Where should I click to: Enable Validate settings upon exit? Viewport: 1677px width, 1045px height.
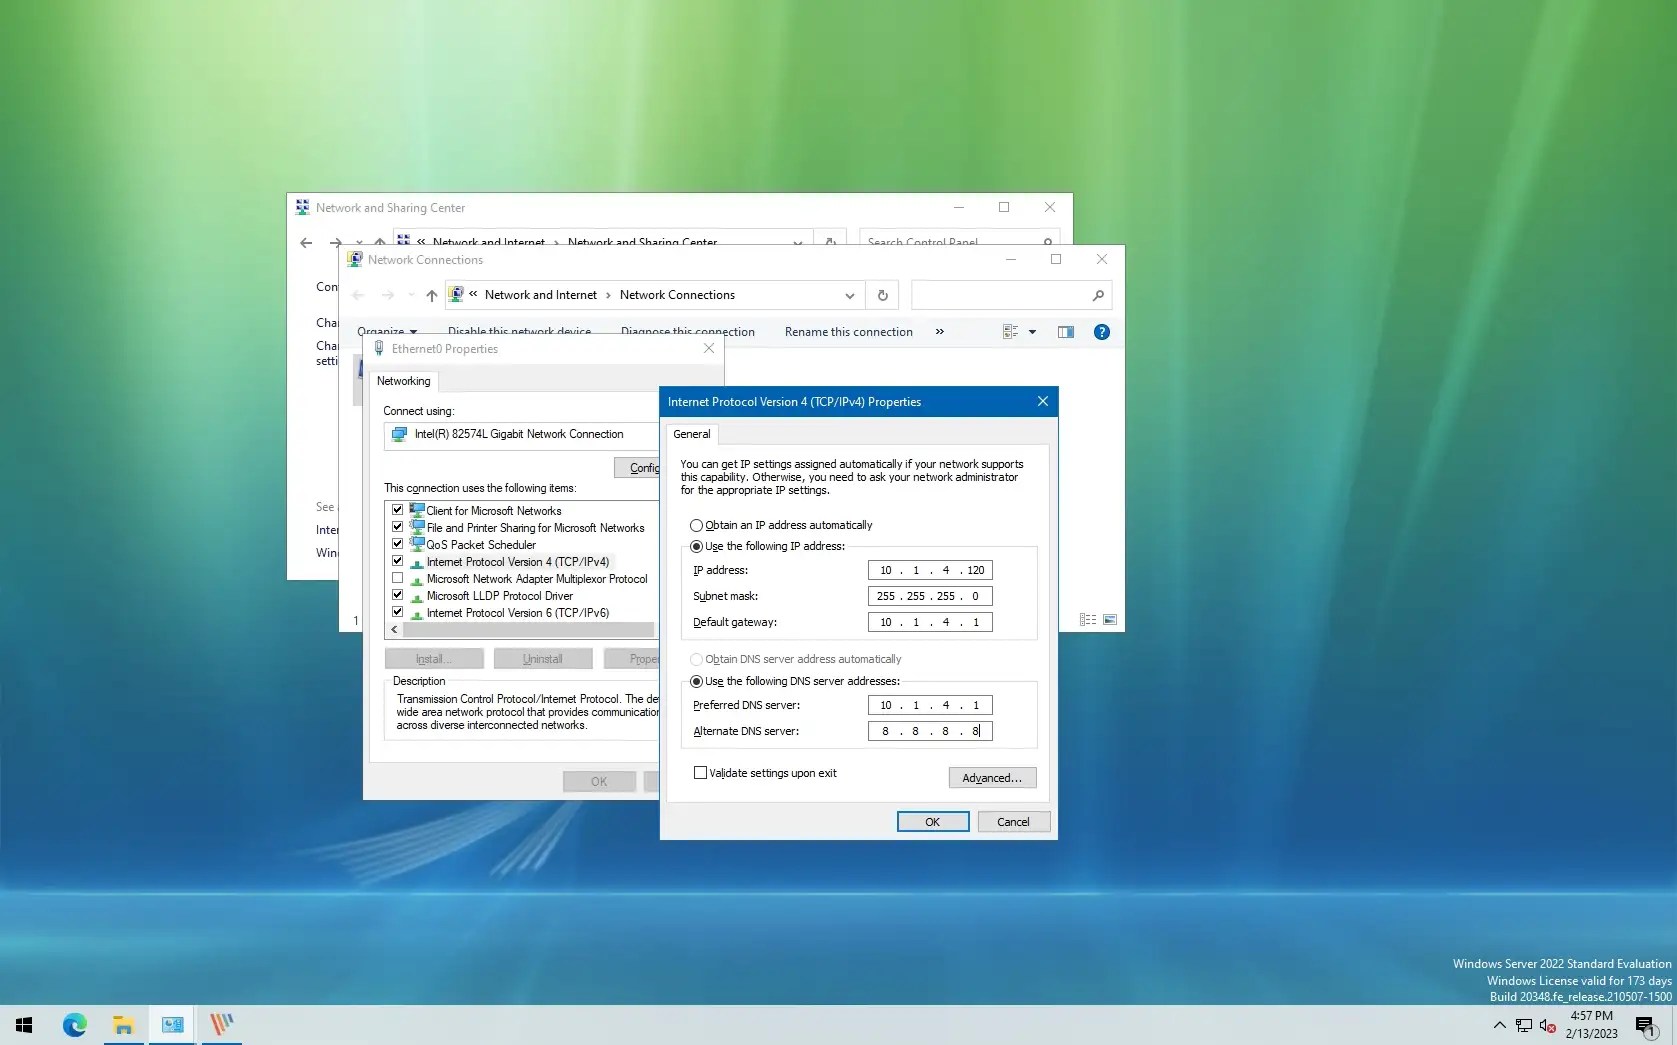(x=699, y=772)
